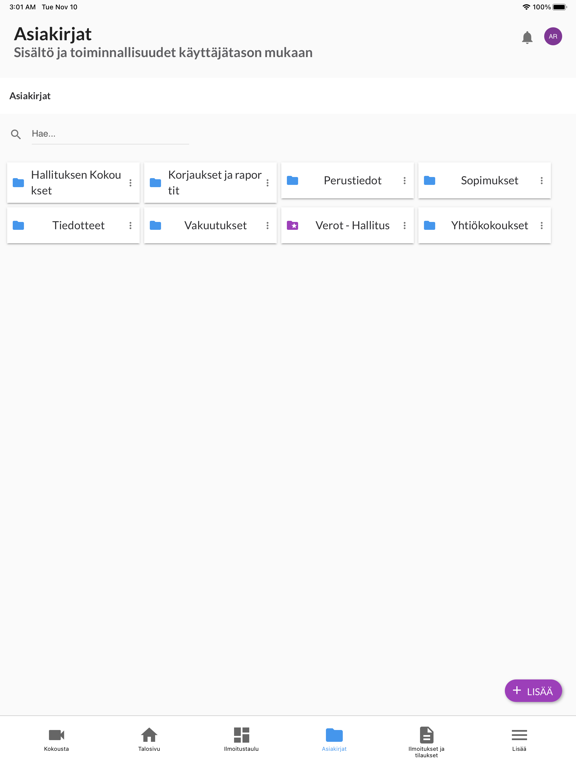The width and height of the screenshot is (576, 768).
Task: Open the Vakuutukset folder name
Action: tap(215, 225)
